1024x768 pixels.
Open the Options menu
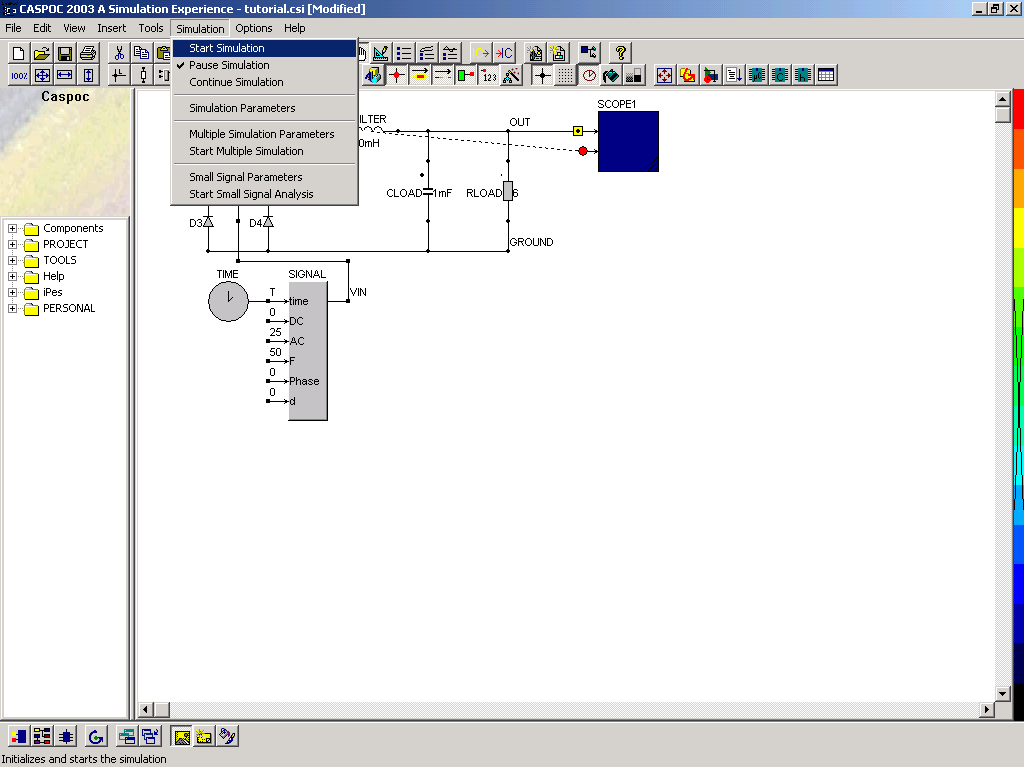[254, 28]
